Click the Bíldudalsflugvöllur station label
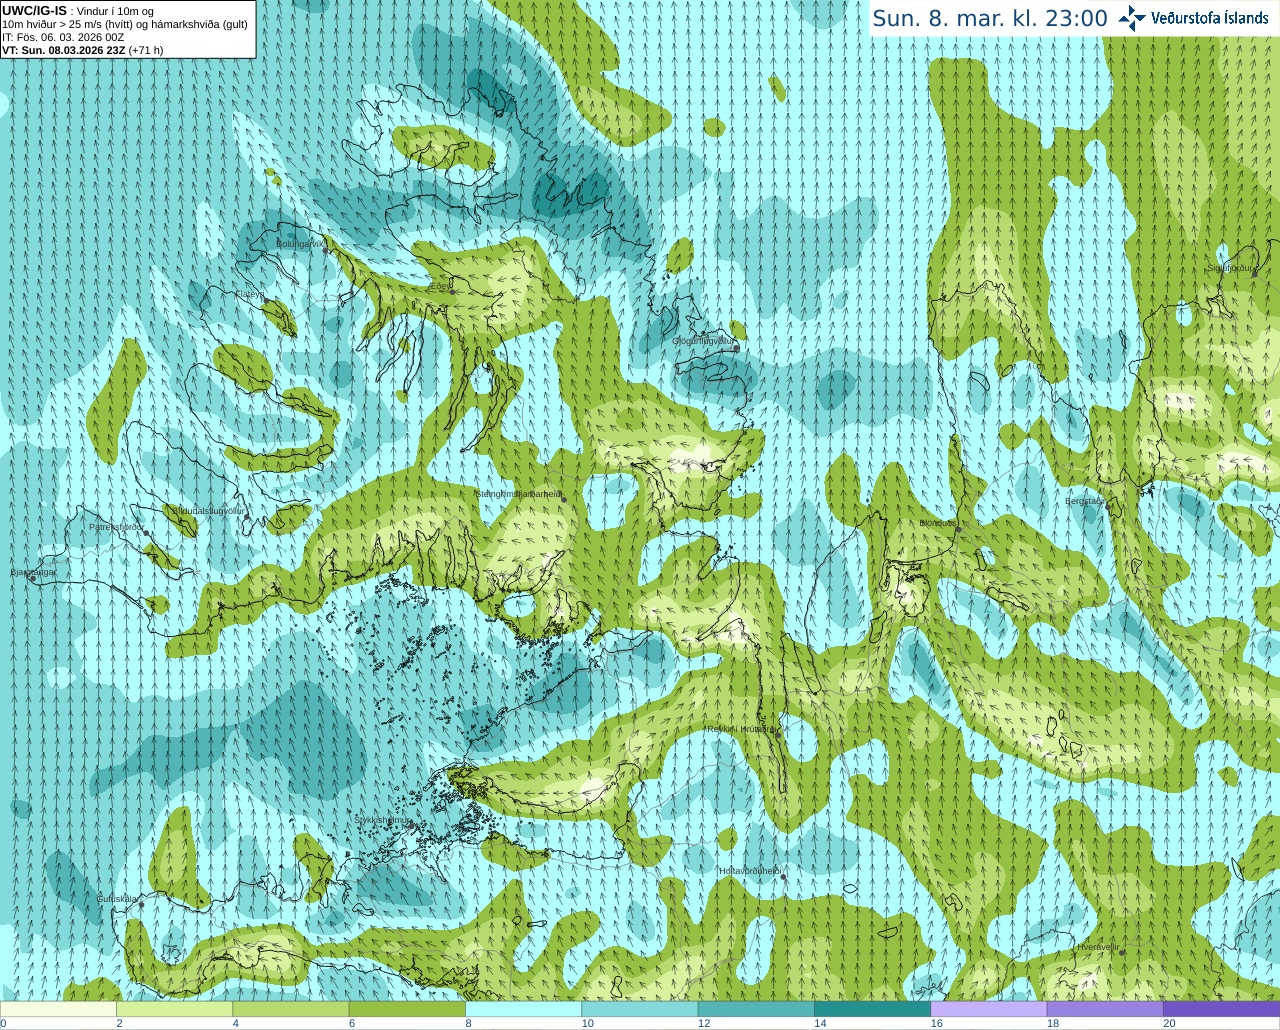 tap(208, 510)
